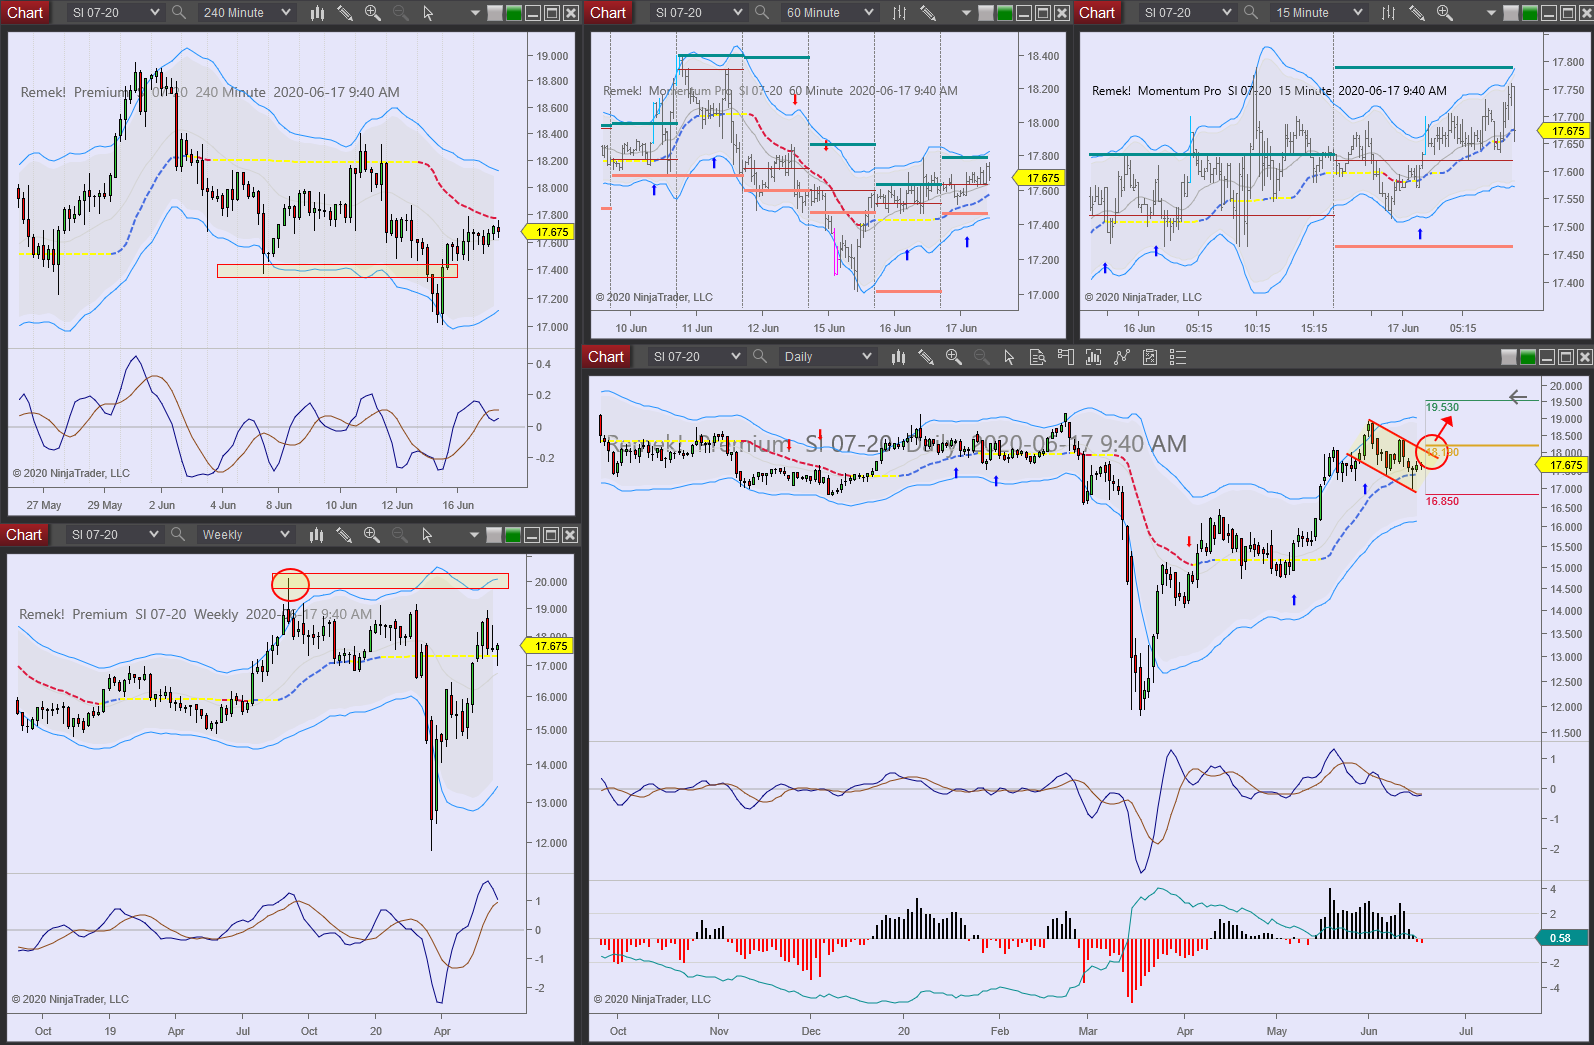This screenshot has height=1045, width=1594.
Task: Open the Daily interval dropdown
Action: pyautogui.click(x=828, y=357)
